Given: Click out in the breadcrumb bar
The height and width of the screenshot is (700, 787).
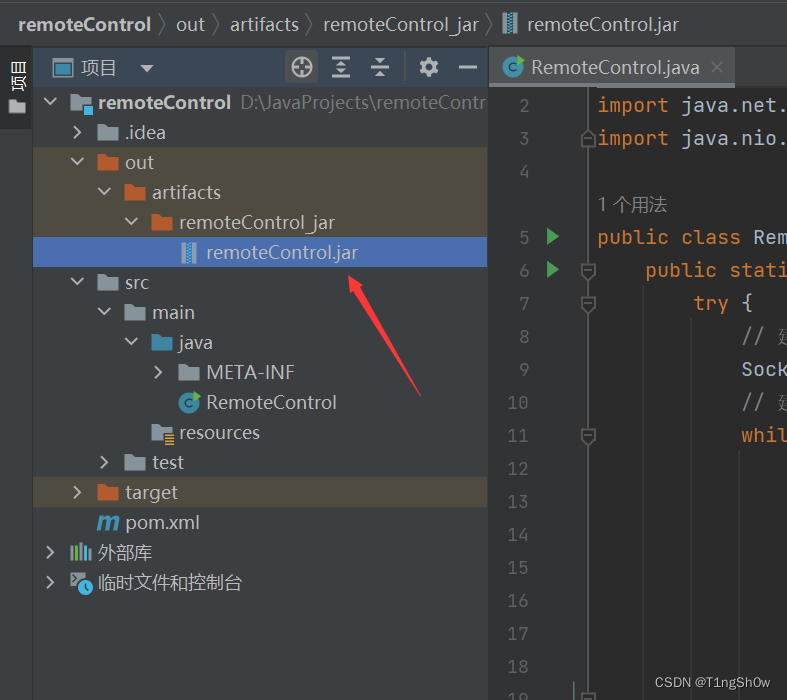Looking at the screenshot, I should pos(190,25).
